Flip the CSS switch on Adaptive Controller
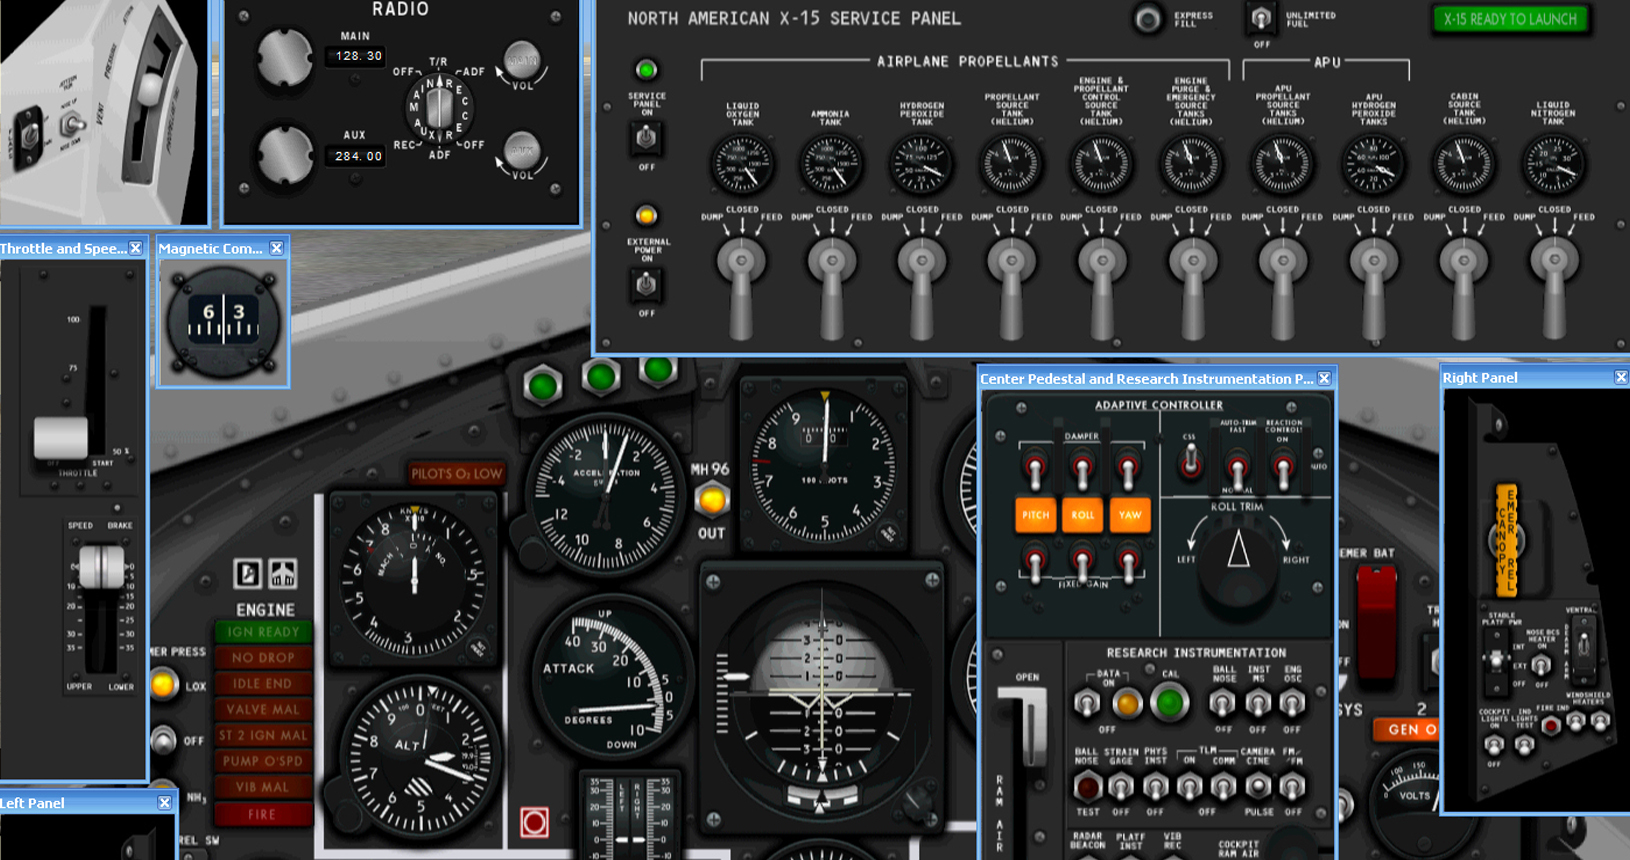 tap(1190, 461)
